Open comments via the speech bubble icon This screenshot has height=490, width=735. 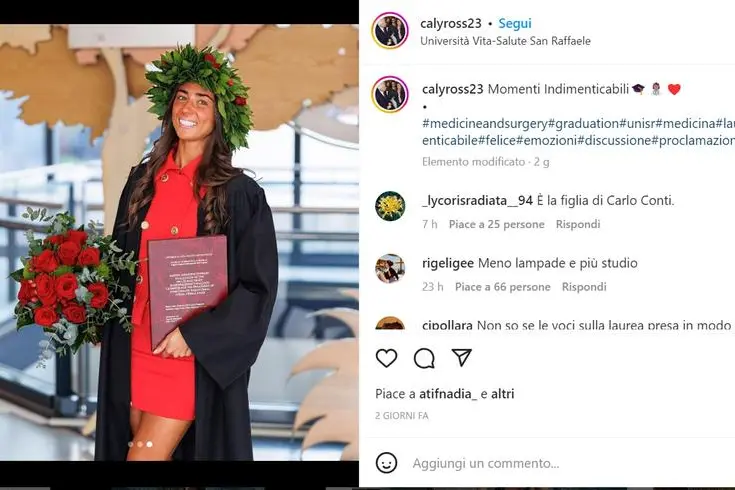pos(424,358)
